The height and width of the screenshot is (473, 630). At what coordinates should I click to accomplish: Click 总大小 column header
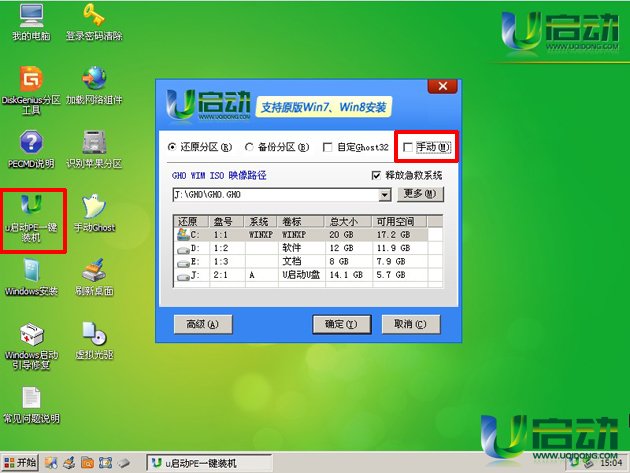(x=348, y=221)
